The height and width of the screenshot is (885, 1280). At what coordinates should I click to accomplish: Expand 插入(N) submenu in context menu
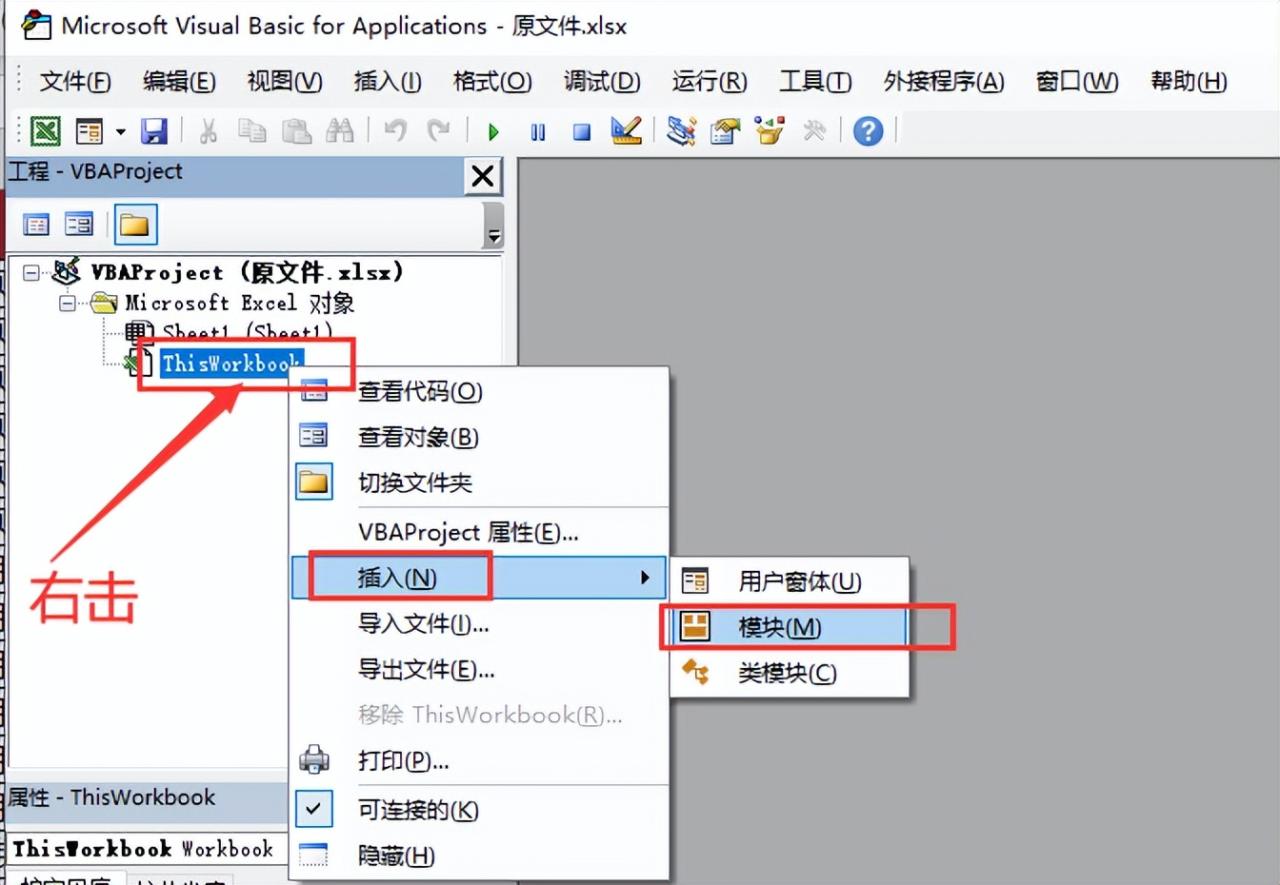(x=480, y=578)
